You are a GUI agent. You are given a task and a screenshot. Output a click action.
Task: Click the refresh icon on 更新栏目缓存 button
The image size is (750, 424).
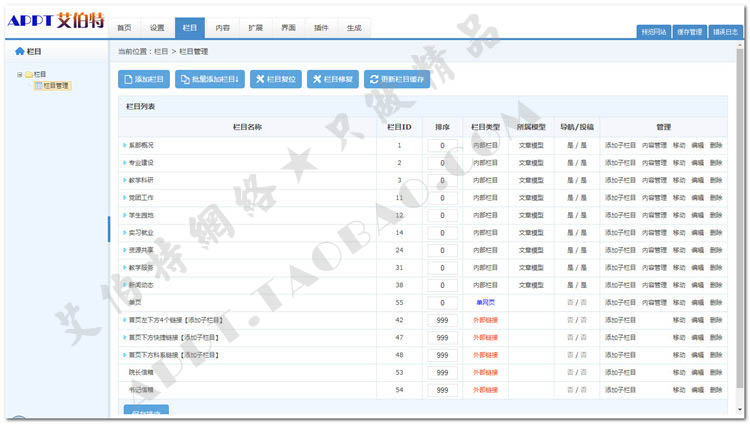coord(374,79)
